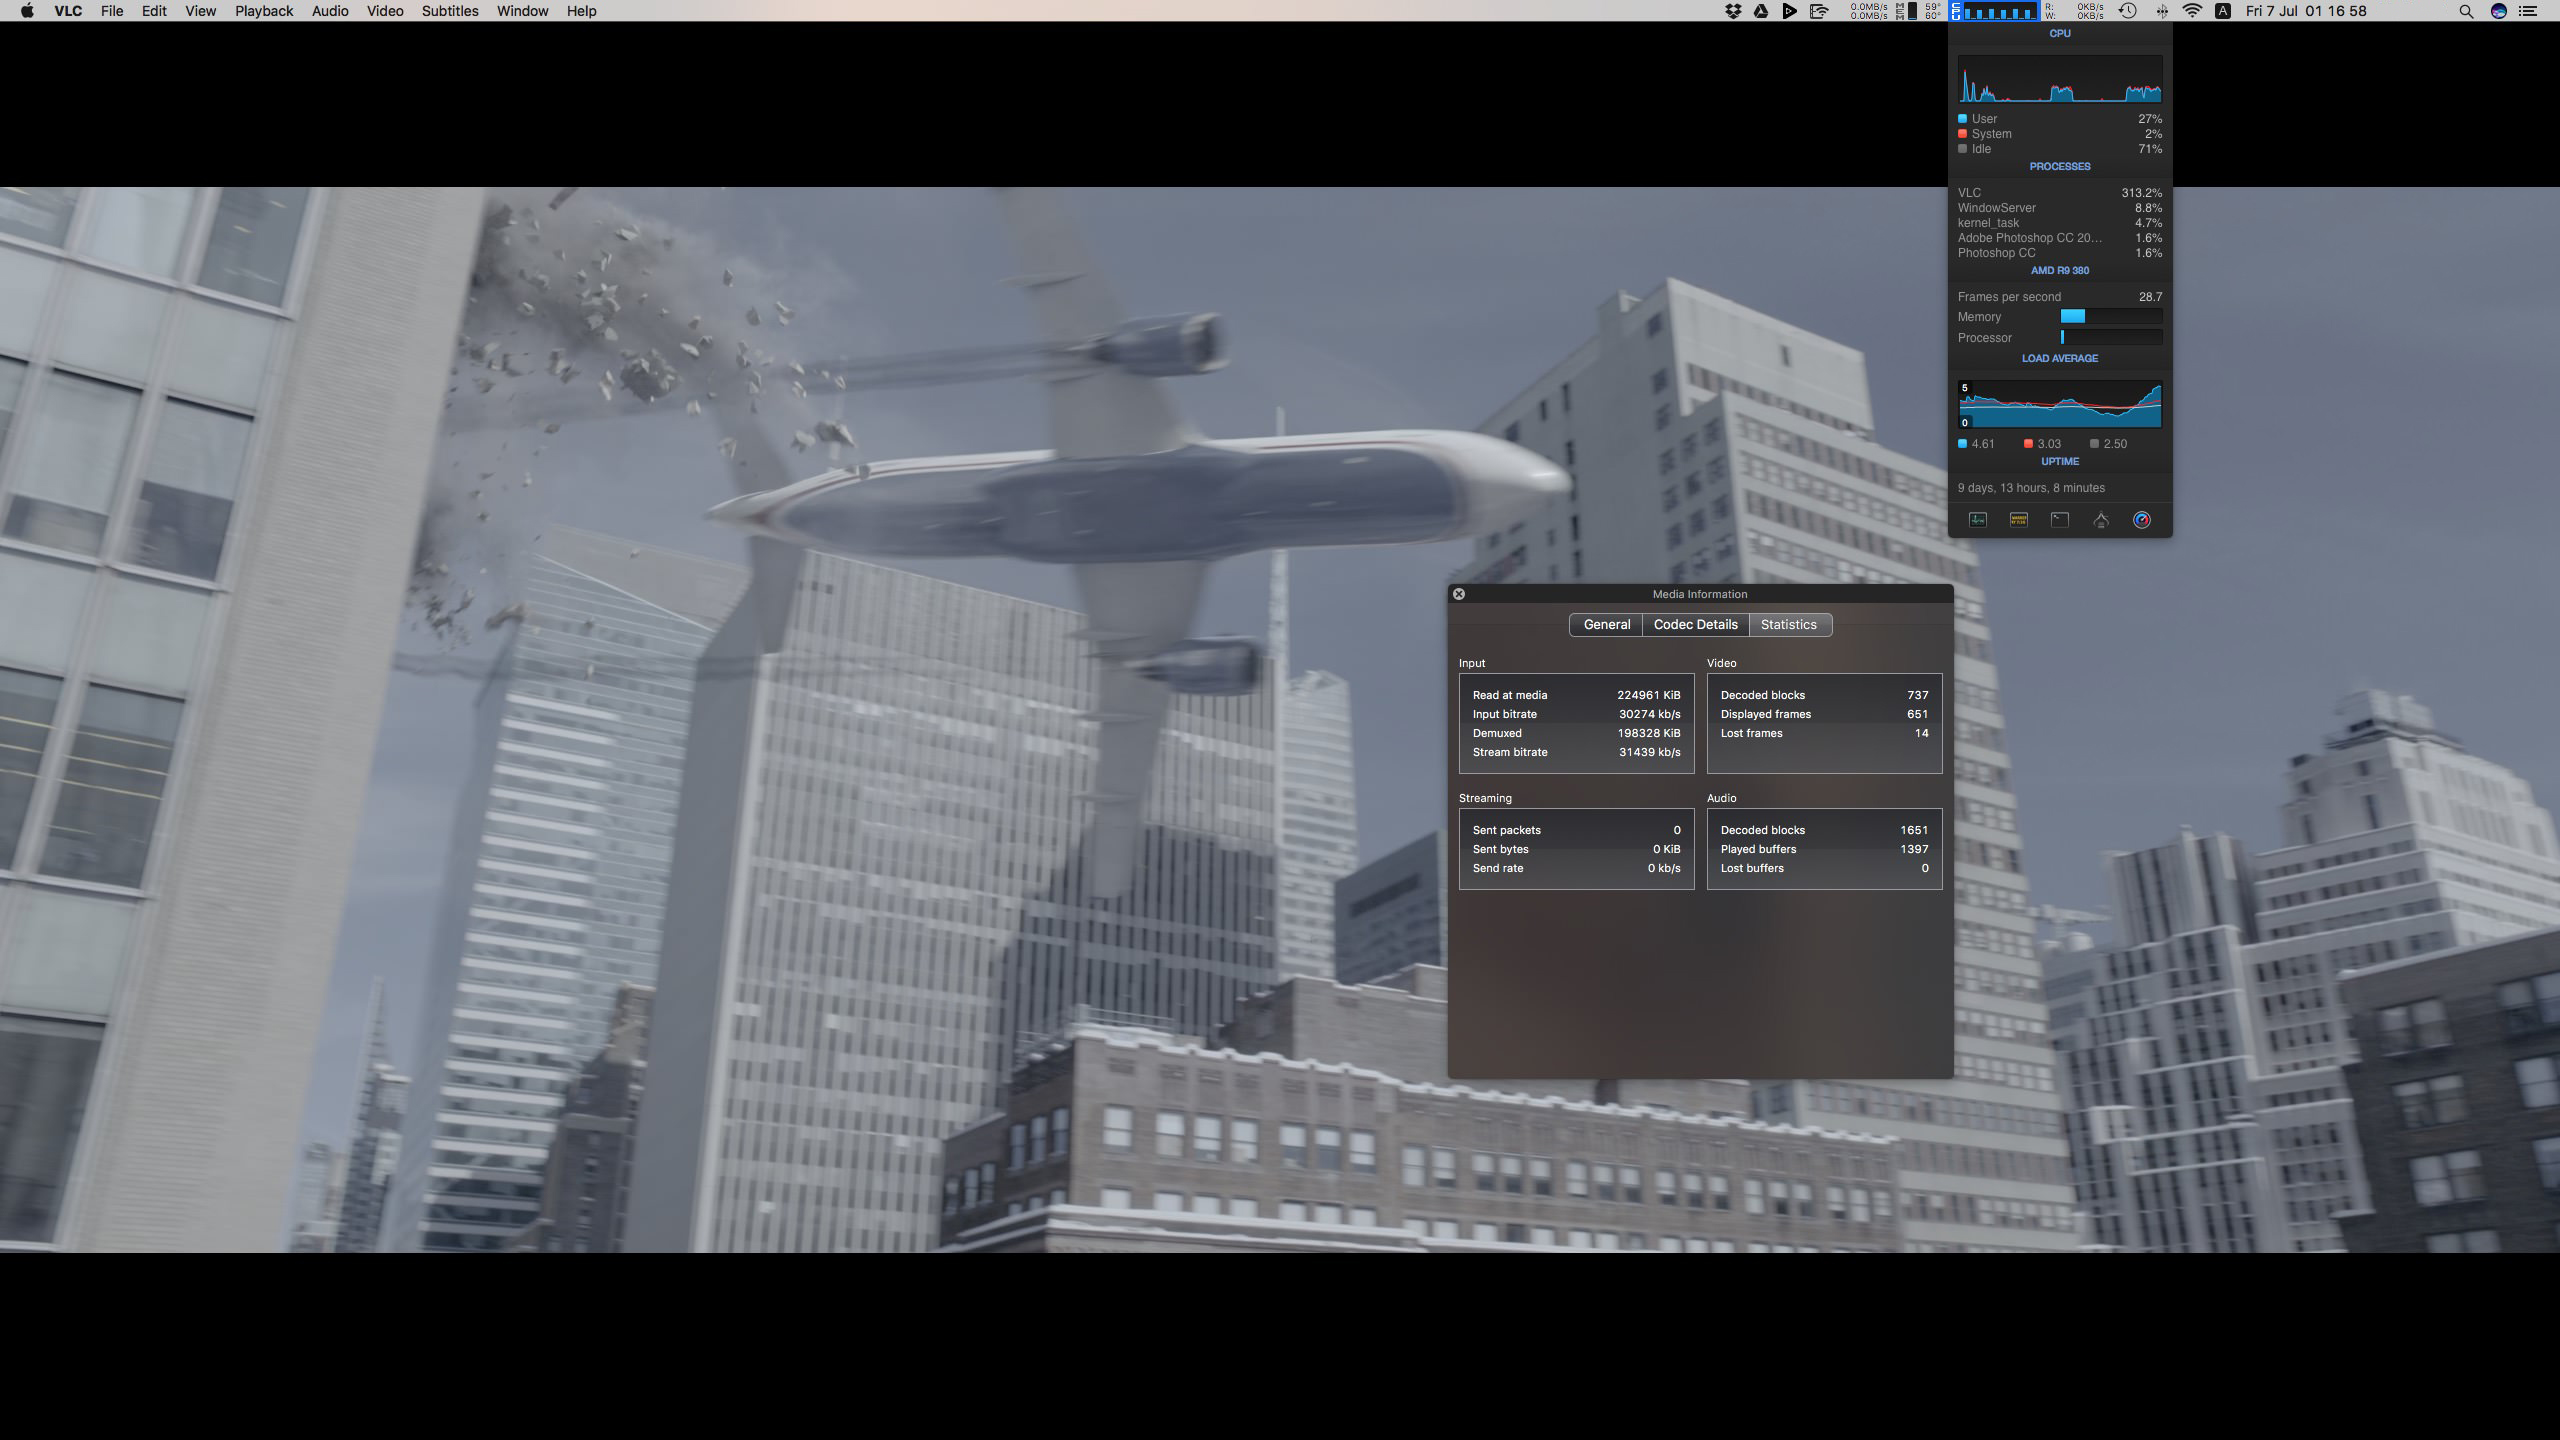Screen dimensions: 2560x1440
Task: Click the Input bitrate value 30274 kb/s
Action: (x=1650, y=714)
